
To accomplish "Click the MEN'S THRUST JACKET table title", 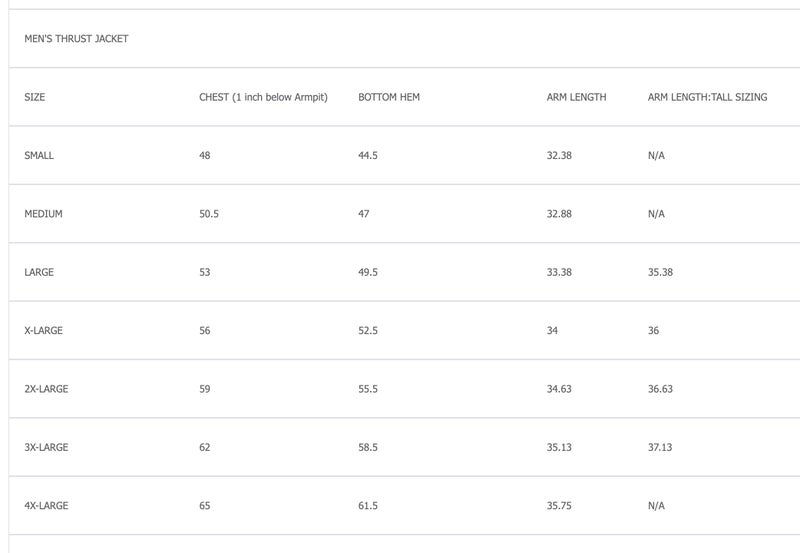I will pyautogui.click(x=76, y=39).
